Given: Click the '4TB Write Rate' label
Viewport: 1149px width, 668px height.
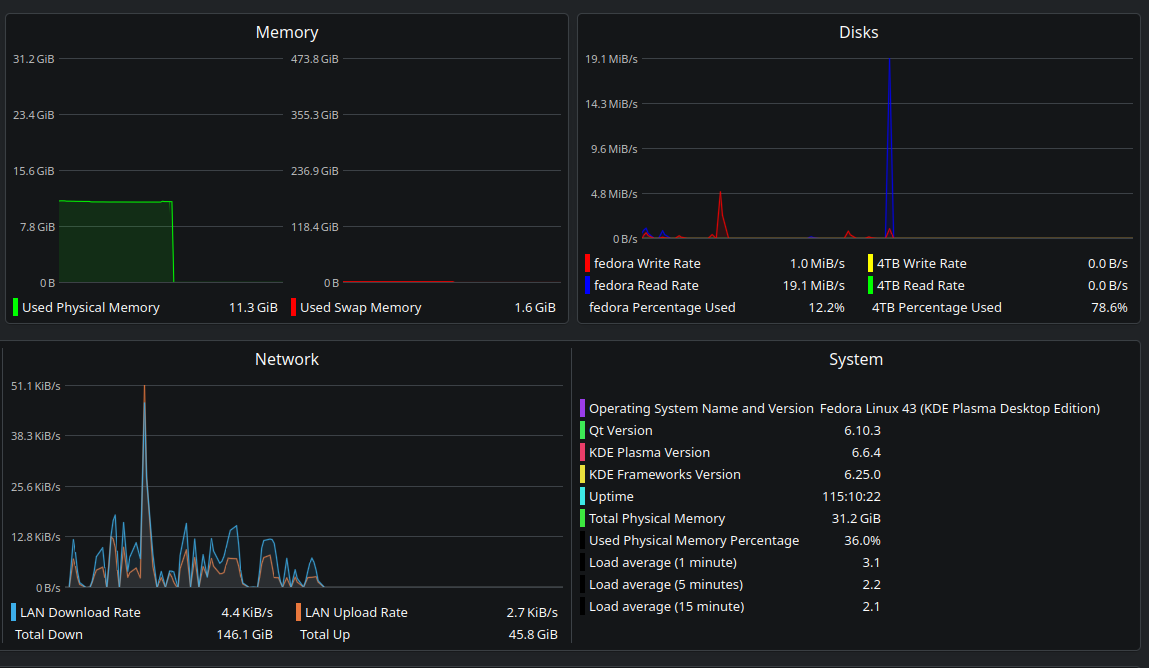Looking at the screenshot, I should [x=922, y=264].
